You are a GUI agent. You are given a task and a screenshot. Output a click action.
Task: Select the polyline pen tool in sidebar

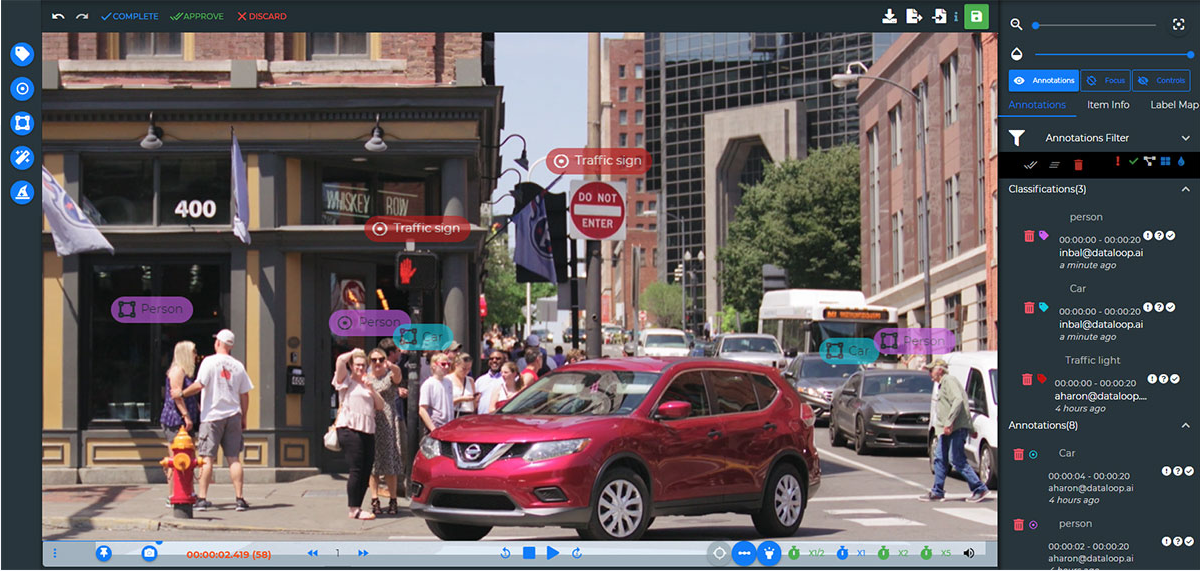[x=22, y=192]
